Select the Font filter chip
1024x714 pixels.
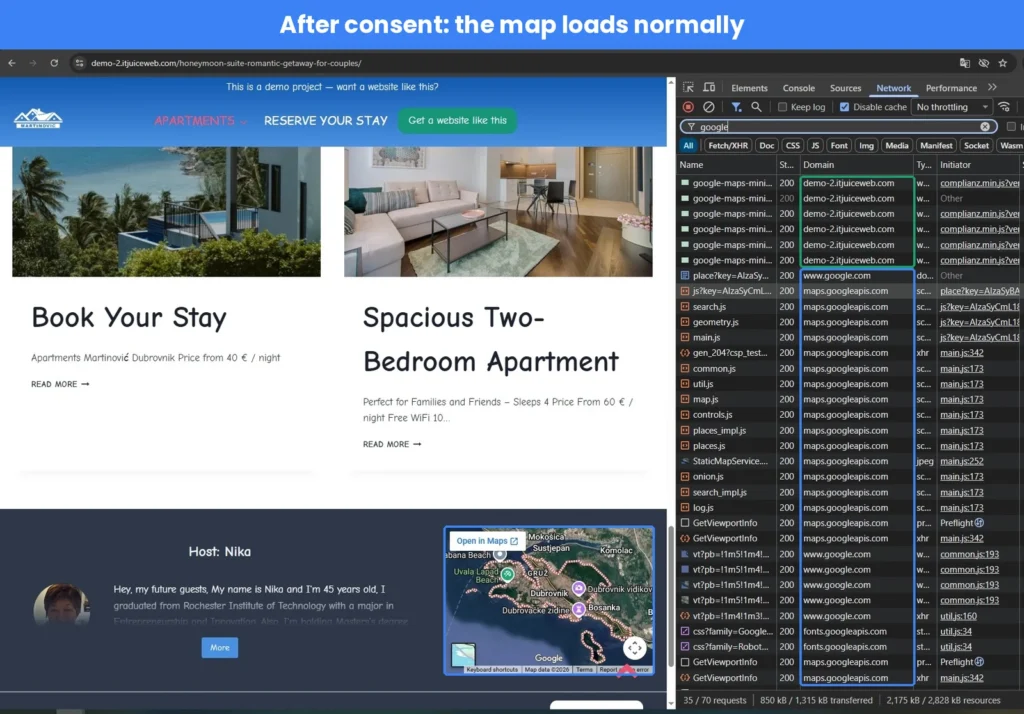pyautogui.click(x=839, y=146)
